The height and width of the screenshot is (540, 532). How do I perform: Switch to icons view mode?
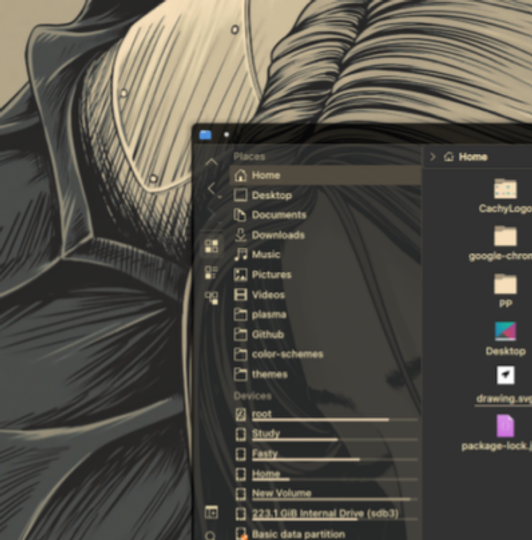[x=211, y=246]
